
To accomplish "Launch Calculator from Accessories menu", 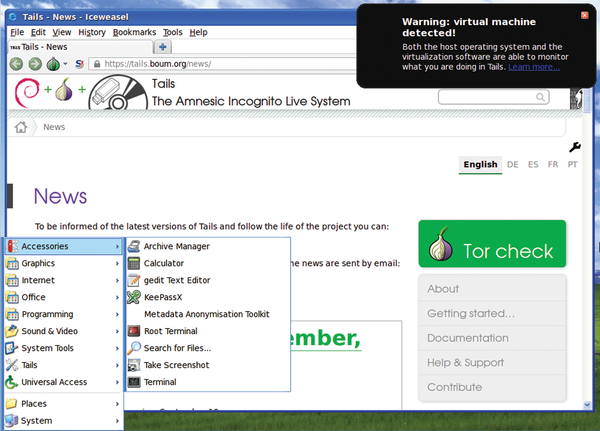I will tap(164, 263).
